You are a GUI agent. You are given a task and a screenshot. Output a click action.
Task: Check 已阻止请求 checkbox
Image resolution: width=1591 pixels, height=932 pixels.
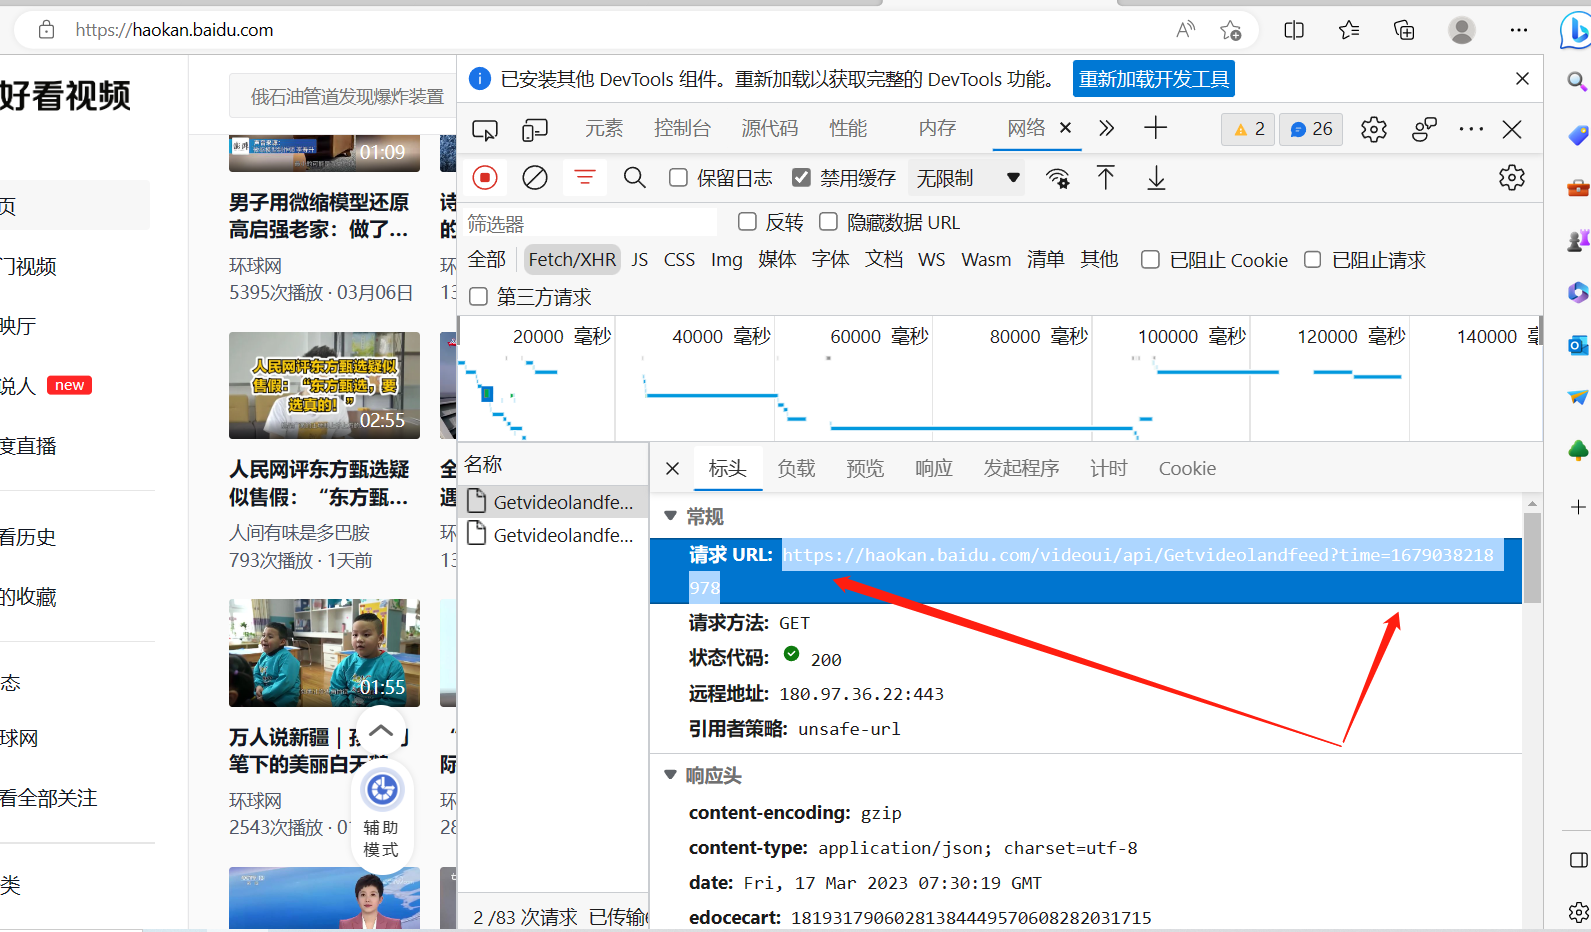[1313, 260]
